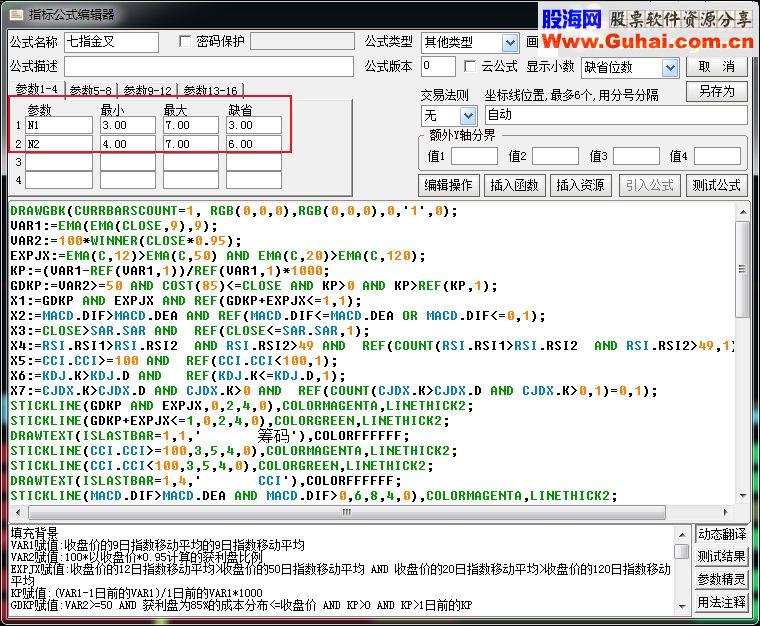Click code editor vertical scrollbar thumb
This screenshot has height=626, width=760.
coord(742,269)
